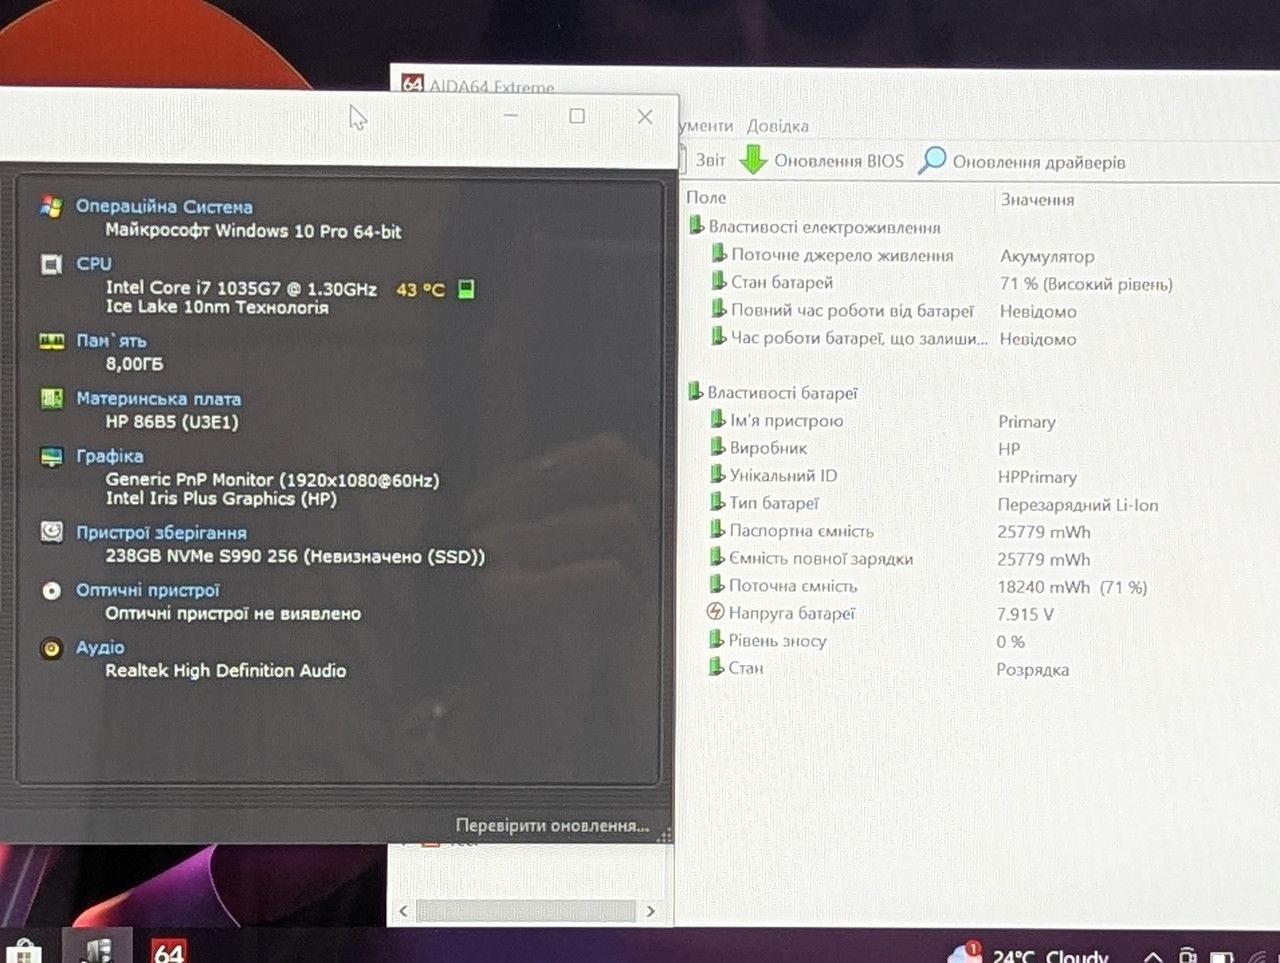
Task: Open the Графіка section link
Action: [110, 456]
